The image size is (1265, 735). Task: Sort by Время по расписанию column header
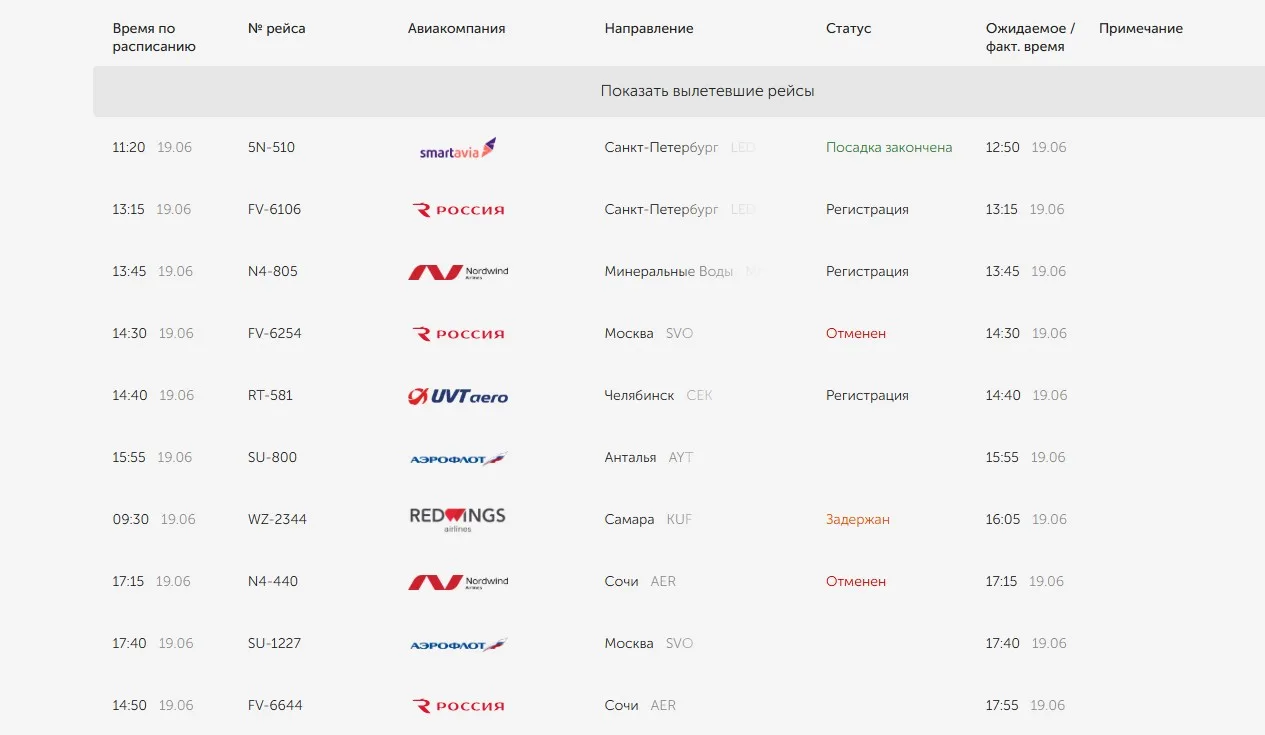coord(154,37)
